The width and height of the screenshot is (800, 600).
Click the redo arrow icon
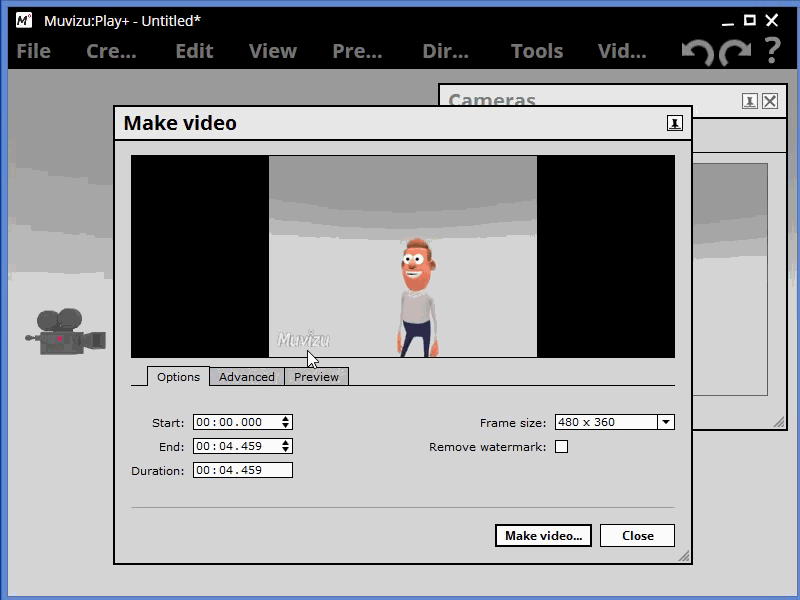735,53
